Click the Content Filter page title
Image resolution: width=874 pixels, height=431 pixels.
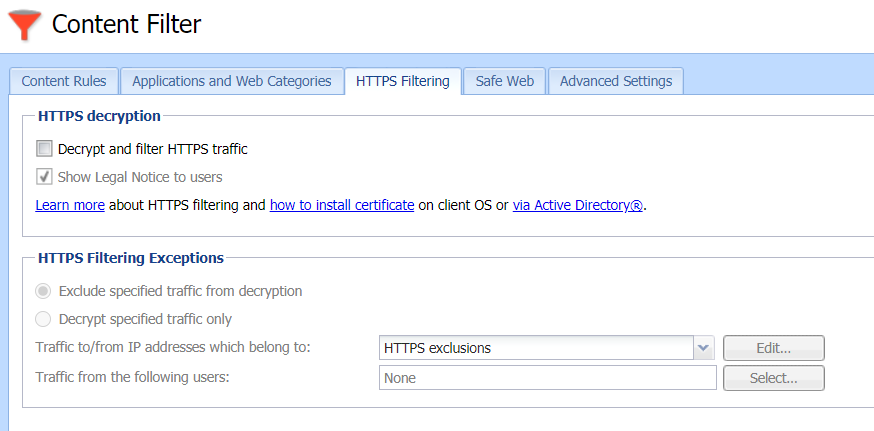[127, 25]
